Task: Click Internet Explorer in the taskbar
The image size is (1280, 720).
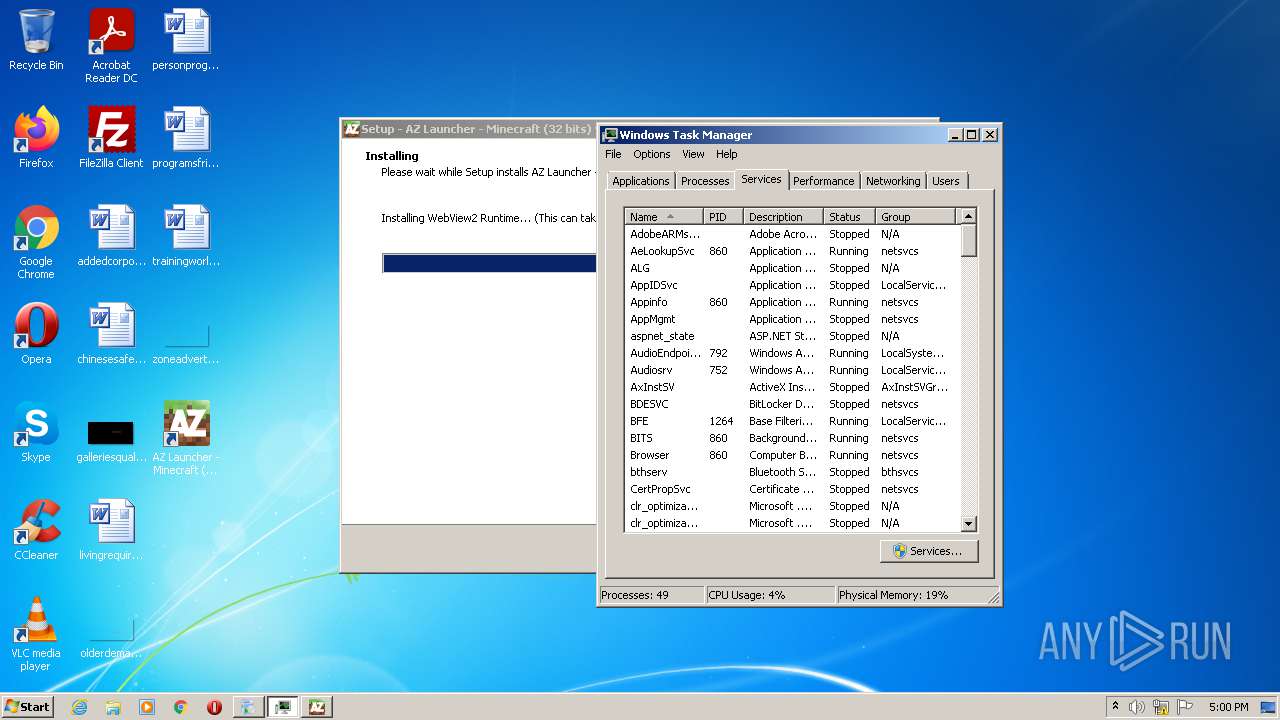Action: point(79,707)
